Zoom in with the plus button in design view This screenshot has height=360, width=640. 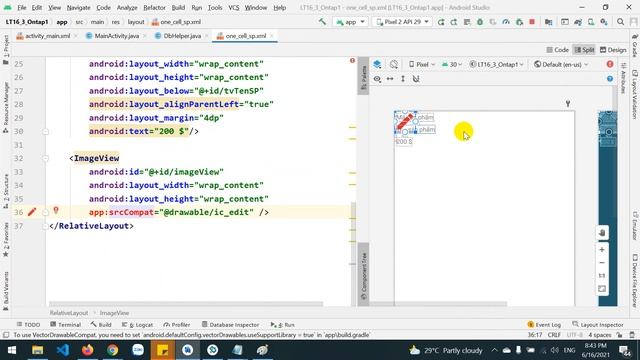[602, 249]
